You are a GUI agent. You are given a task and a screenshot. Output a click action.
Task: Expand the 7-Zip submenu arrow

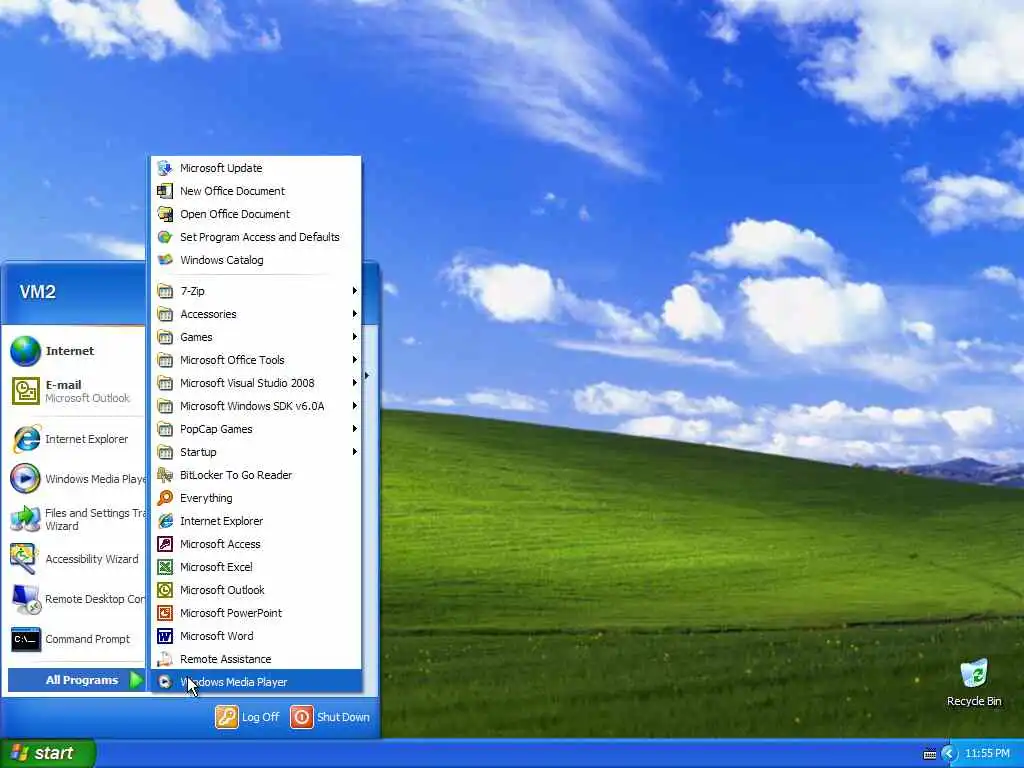coord(355,291)
